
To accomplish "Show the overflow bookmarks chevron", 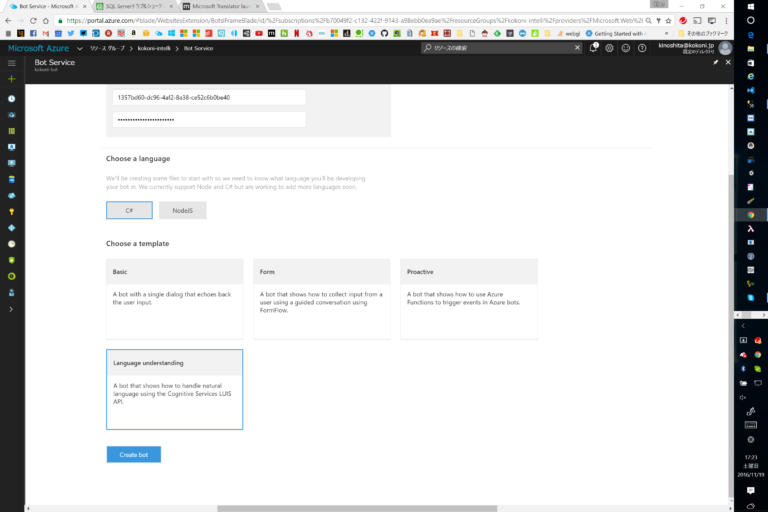I will pyautogui.click(x=666, y=33).
